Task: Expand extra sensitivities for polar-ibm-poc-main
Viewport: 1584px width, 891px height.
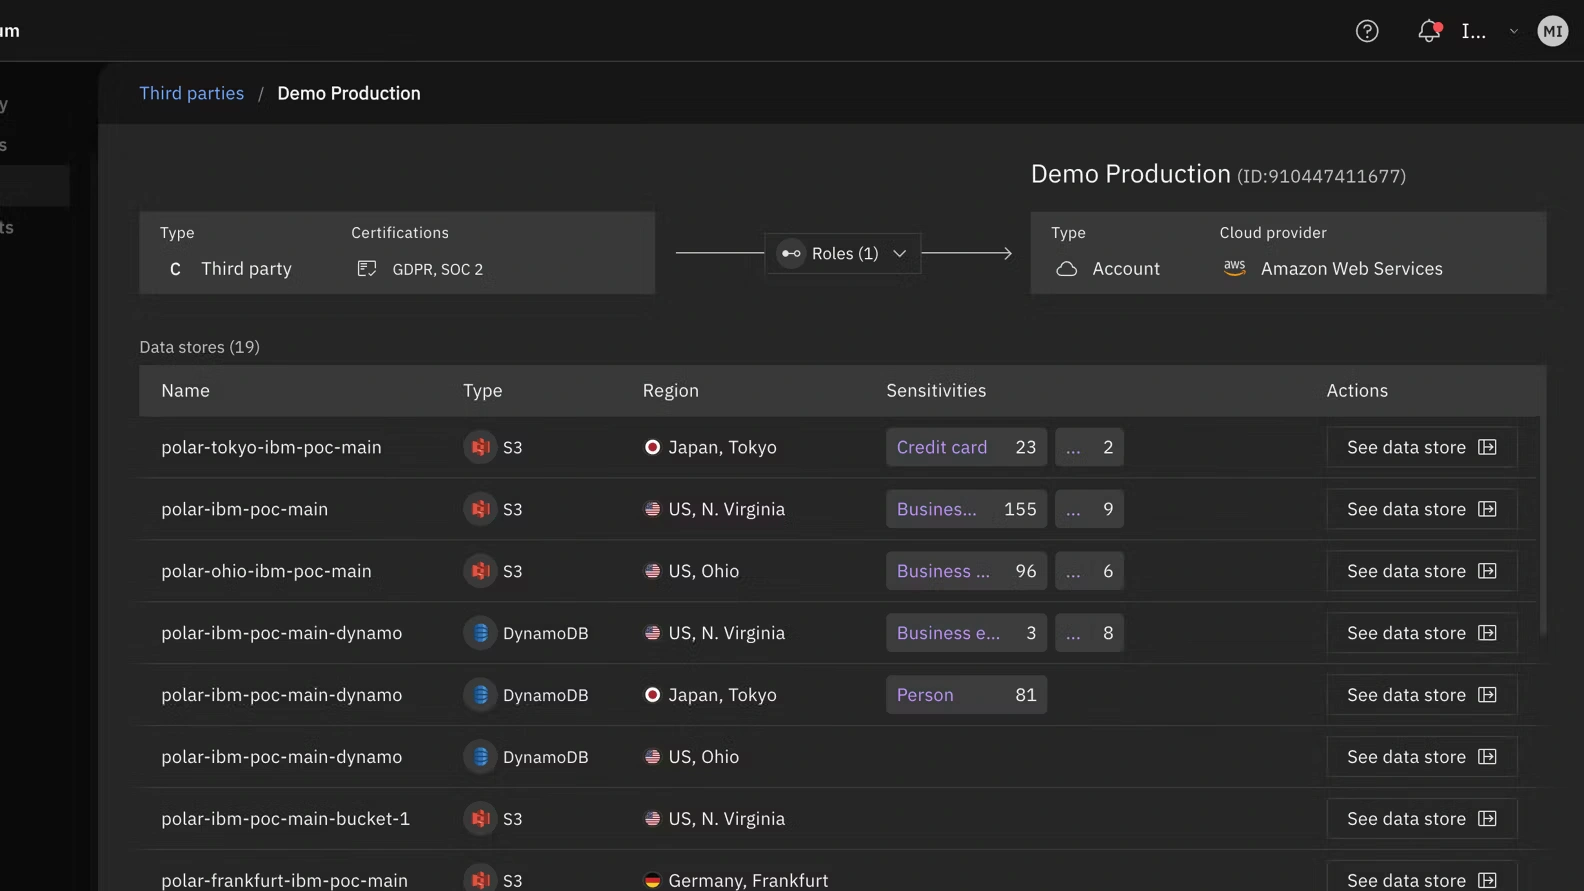Action: 1089,509
